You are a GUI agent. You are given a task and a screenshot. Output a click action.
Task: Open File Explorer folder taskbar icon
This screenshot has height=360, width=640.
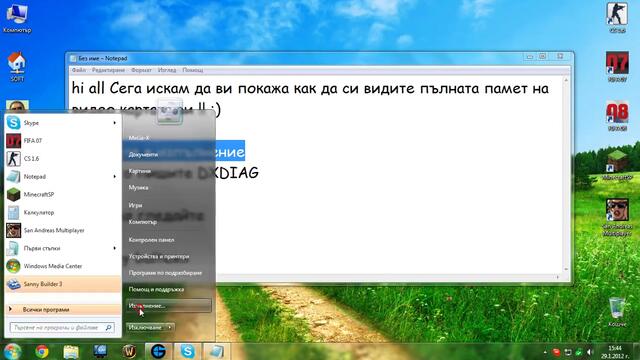[x=71, y=351]
